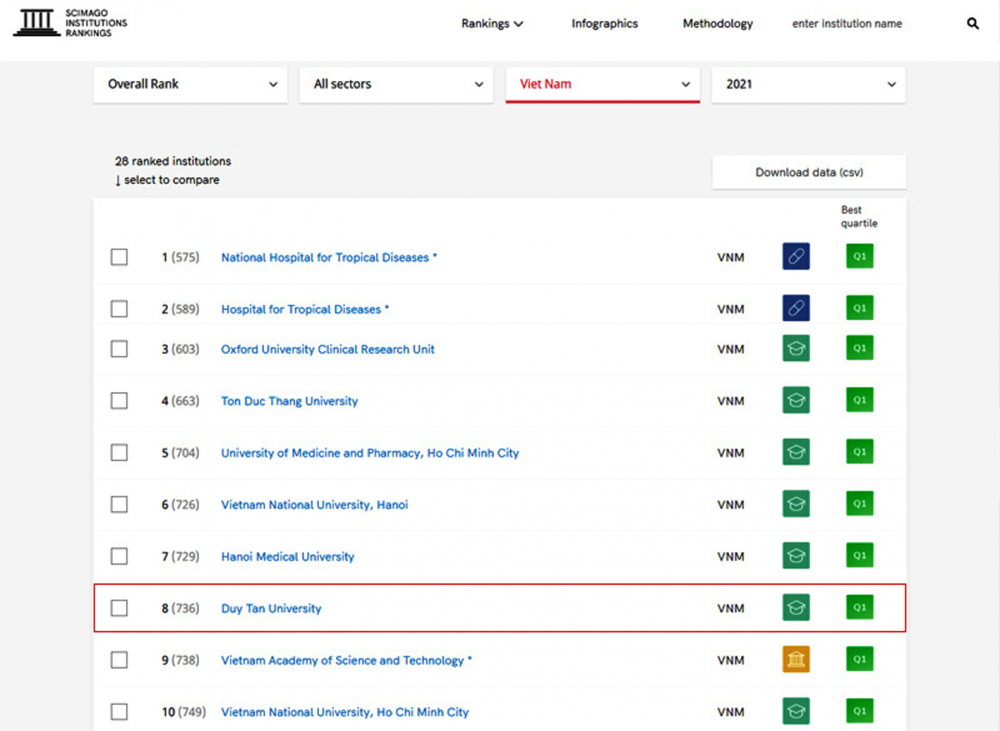
Task: Open the Viet Nam country dropdown
Action: click(603, 84)
